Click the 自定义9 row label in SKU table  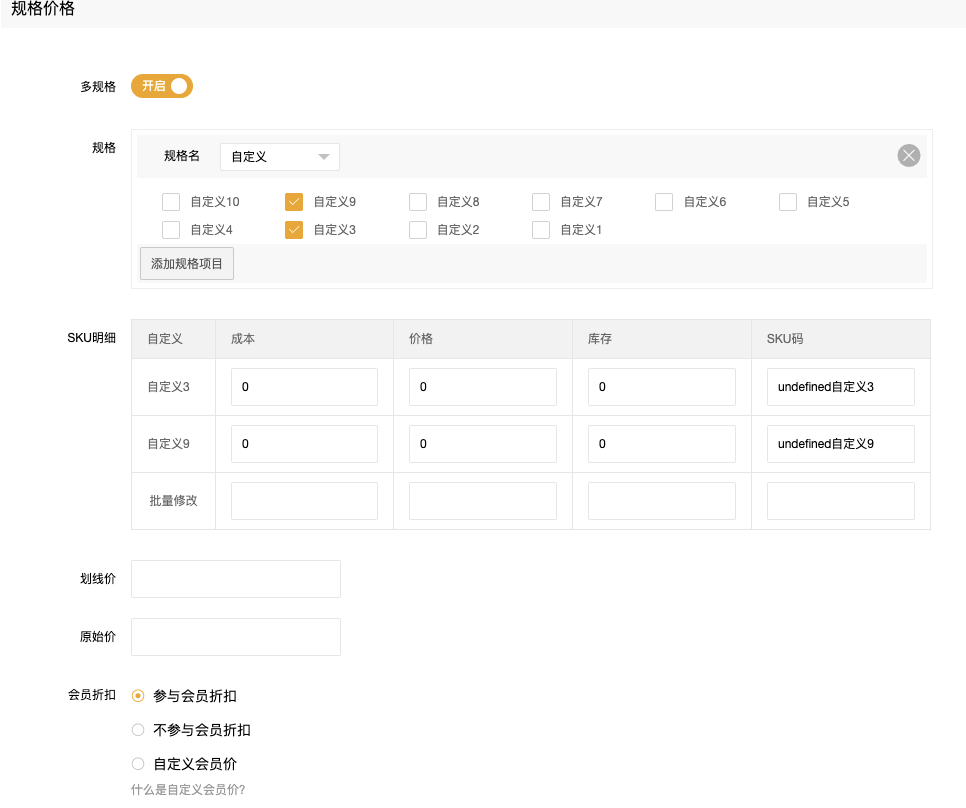pos(169,444)
